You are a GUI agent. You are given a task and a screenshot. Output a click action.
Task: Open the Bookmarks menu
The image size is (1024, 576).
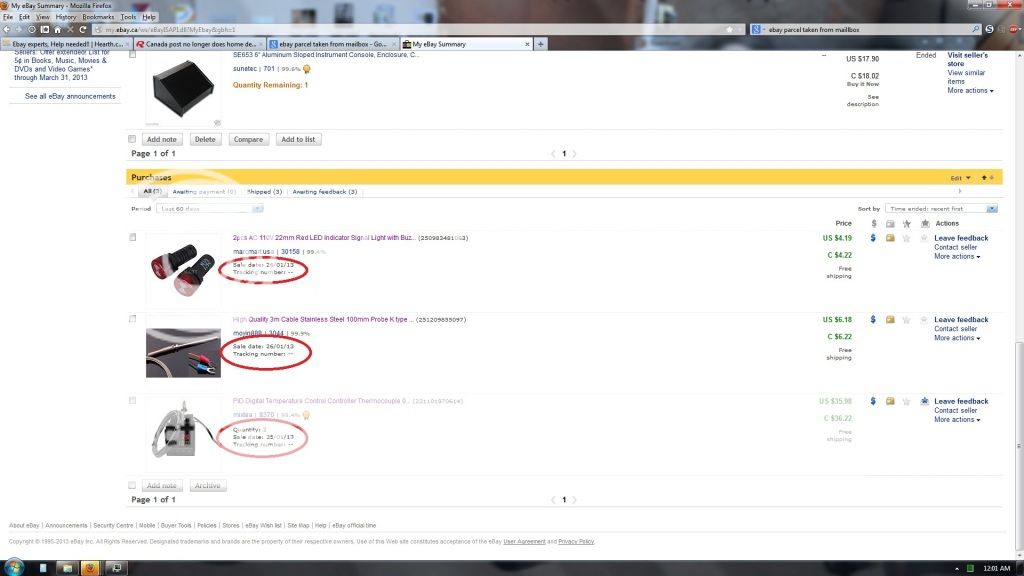98,17
